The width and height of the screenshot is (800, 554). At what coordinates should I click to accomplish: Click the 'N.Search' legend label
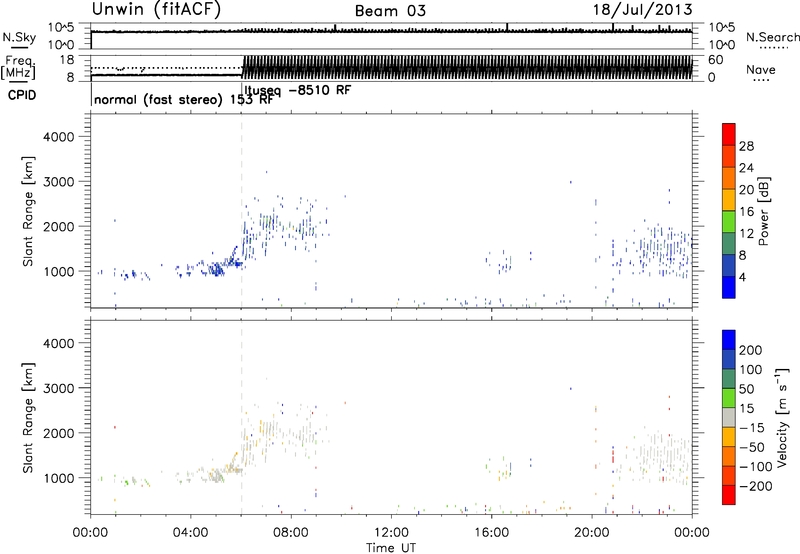[773, 37]
